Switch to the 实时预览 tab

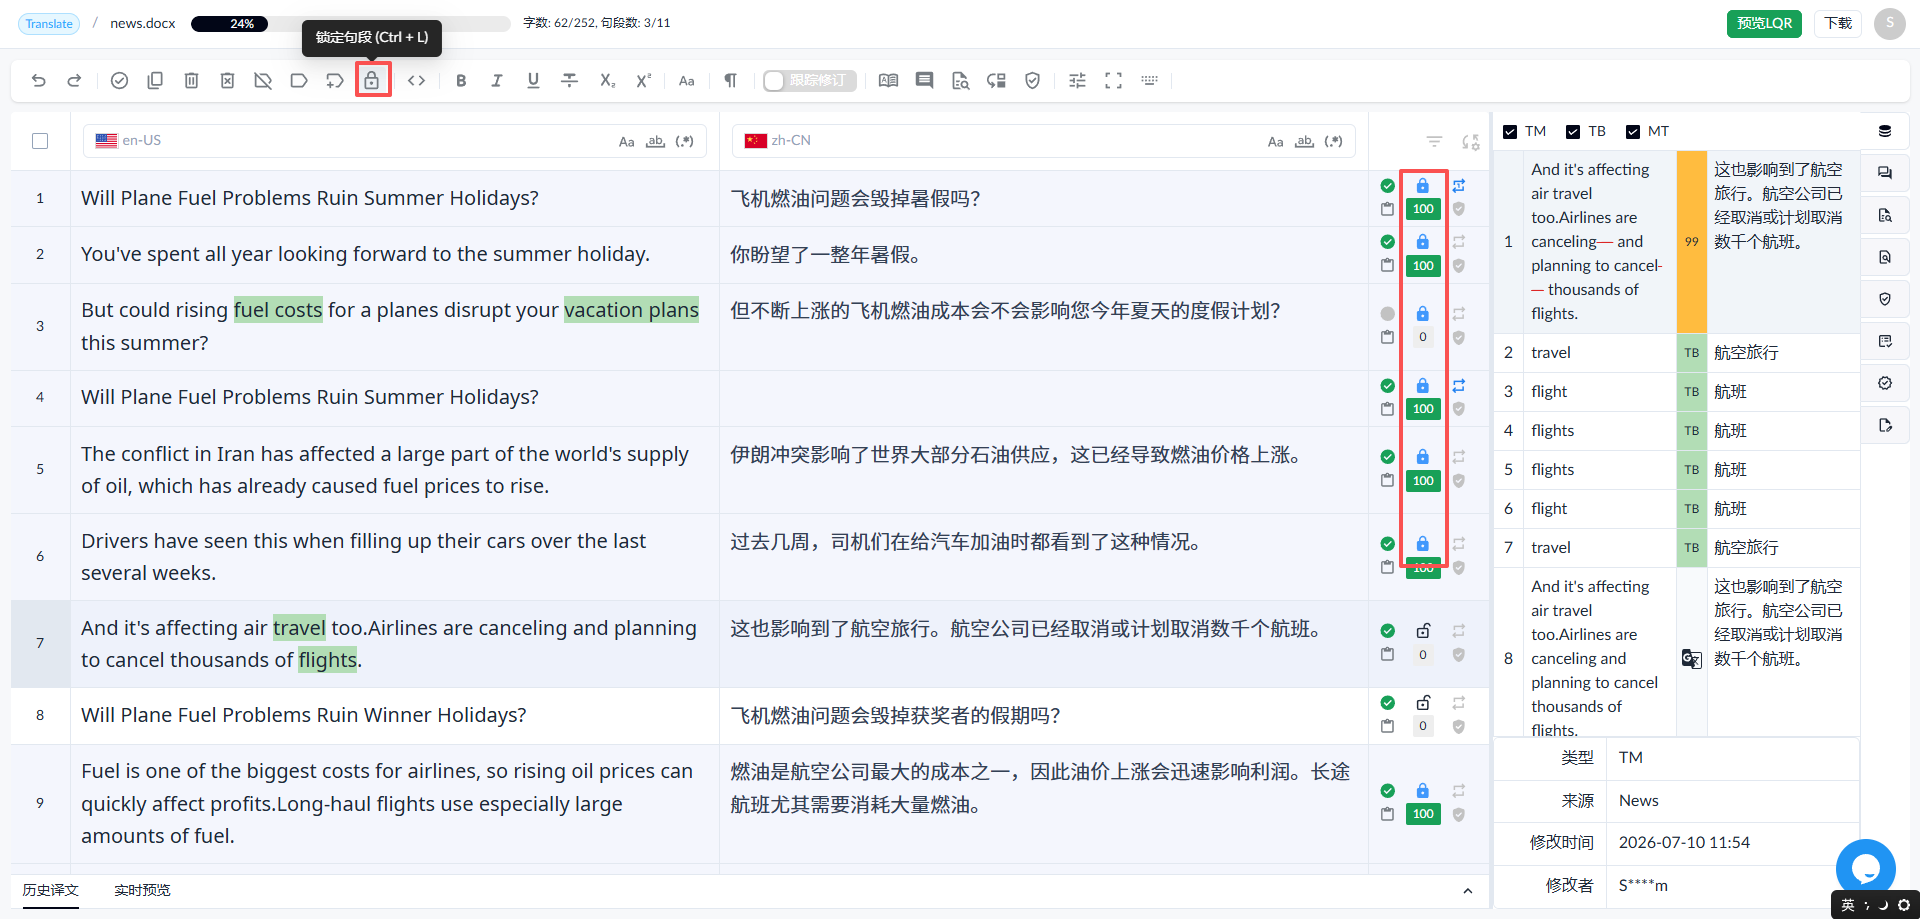pyautogui.click(x=142, y=890)
